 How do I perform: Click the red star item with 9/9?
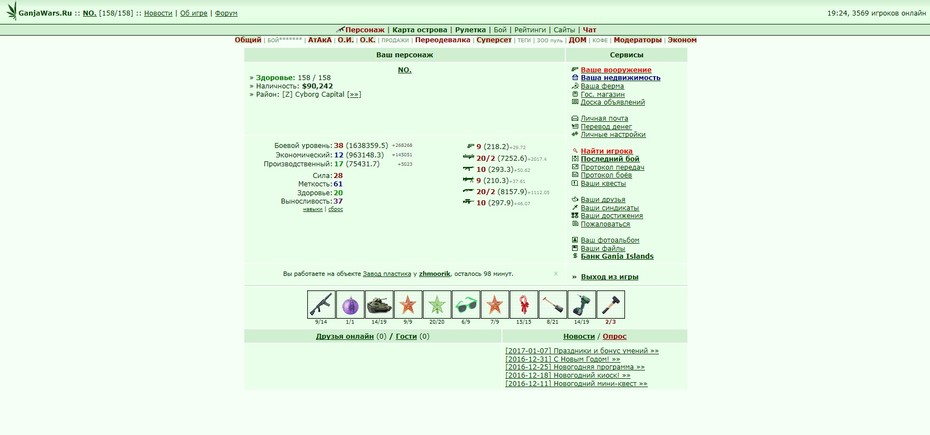408,304
